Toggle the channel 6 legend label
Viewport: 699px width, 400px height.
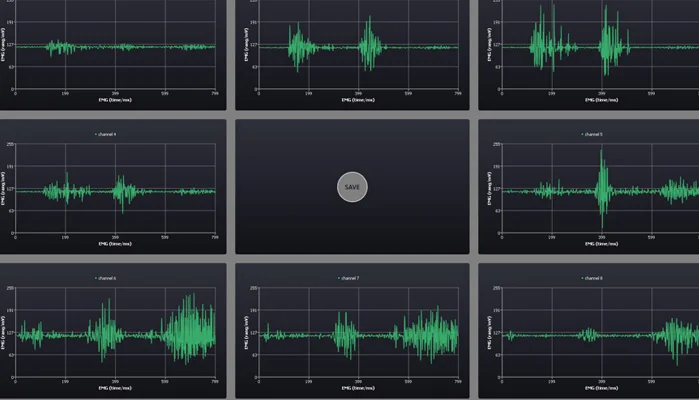coord(107,278)
